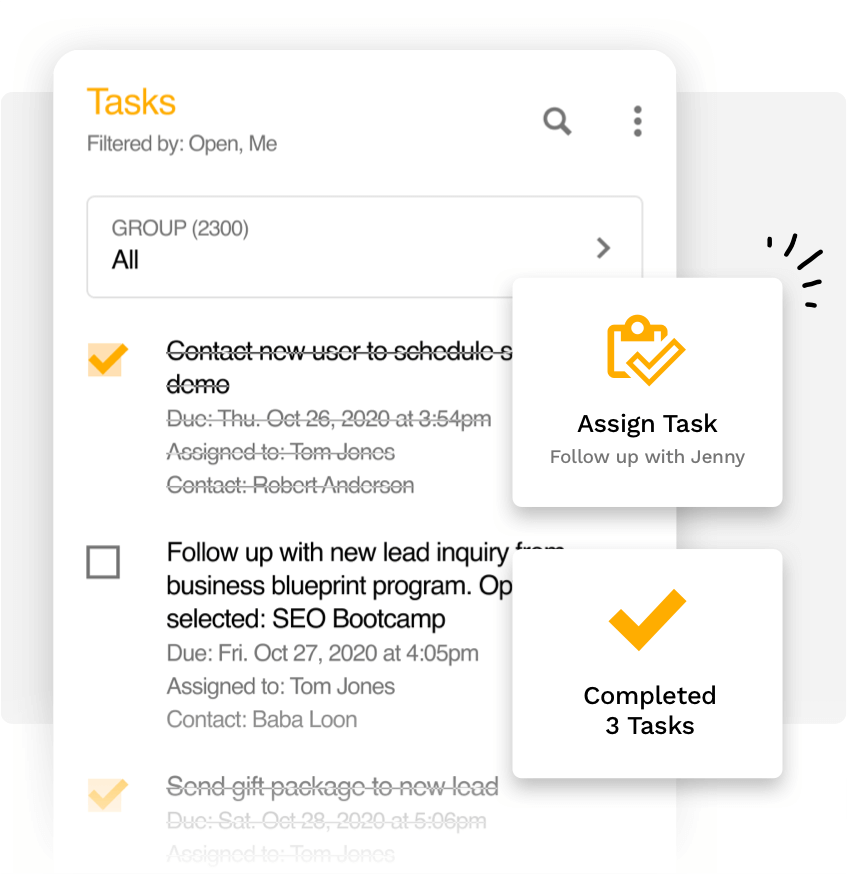
Task: Click the faded checkmark on gift package task
Action: pyautogui.click(x=107, y=794)
